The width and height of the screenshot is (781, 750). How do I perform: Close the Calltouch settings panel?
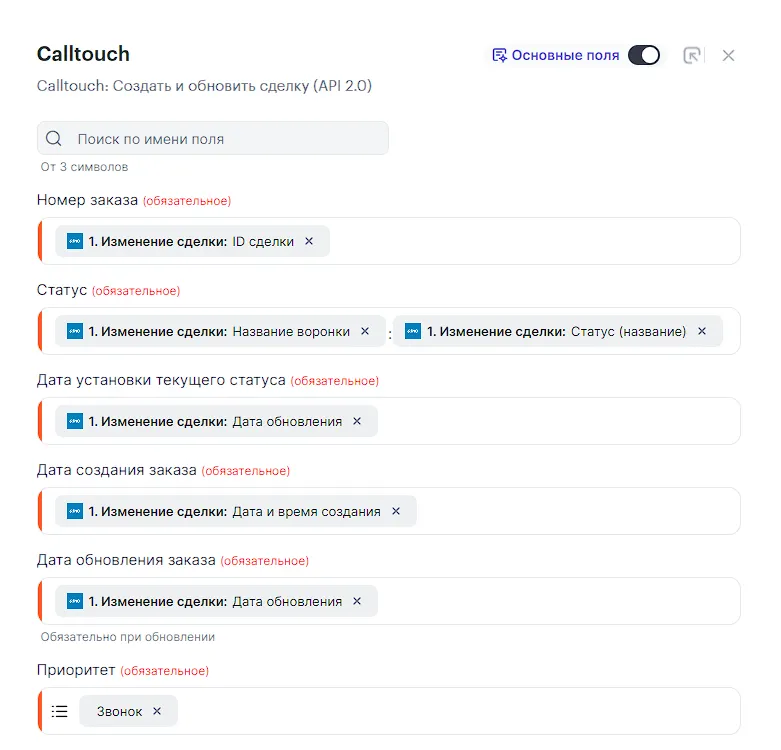click(728, 56)
